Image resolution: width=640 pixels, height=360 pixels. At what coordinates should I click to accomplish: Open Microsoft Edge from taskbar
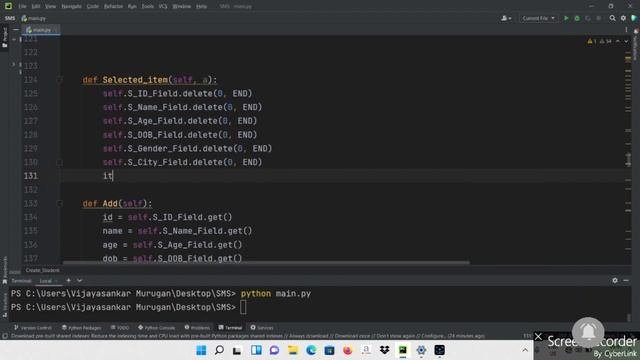tap(311, 350)
